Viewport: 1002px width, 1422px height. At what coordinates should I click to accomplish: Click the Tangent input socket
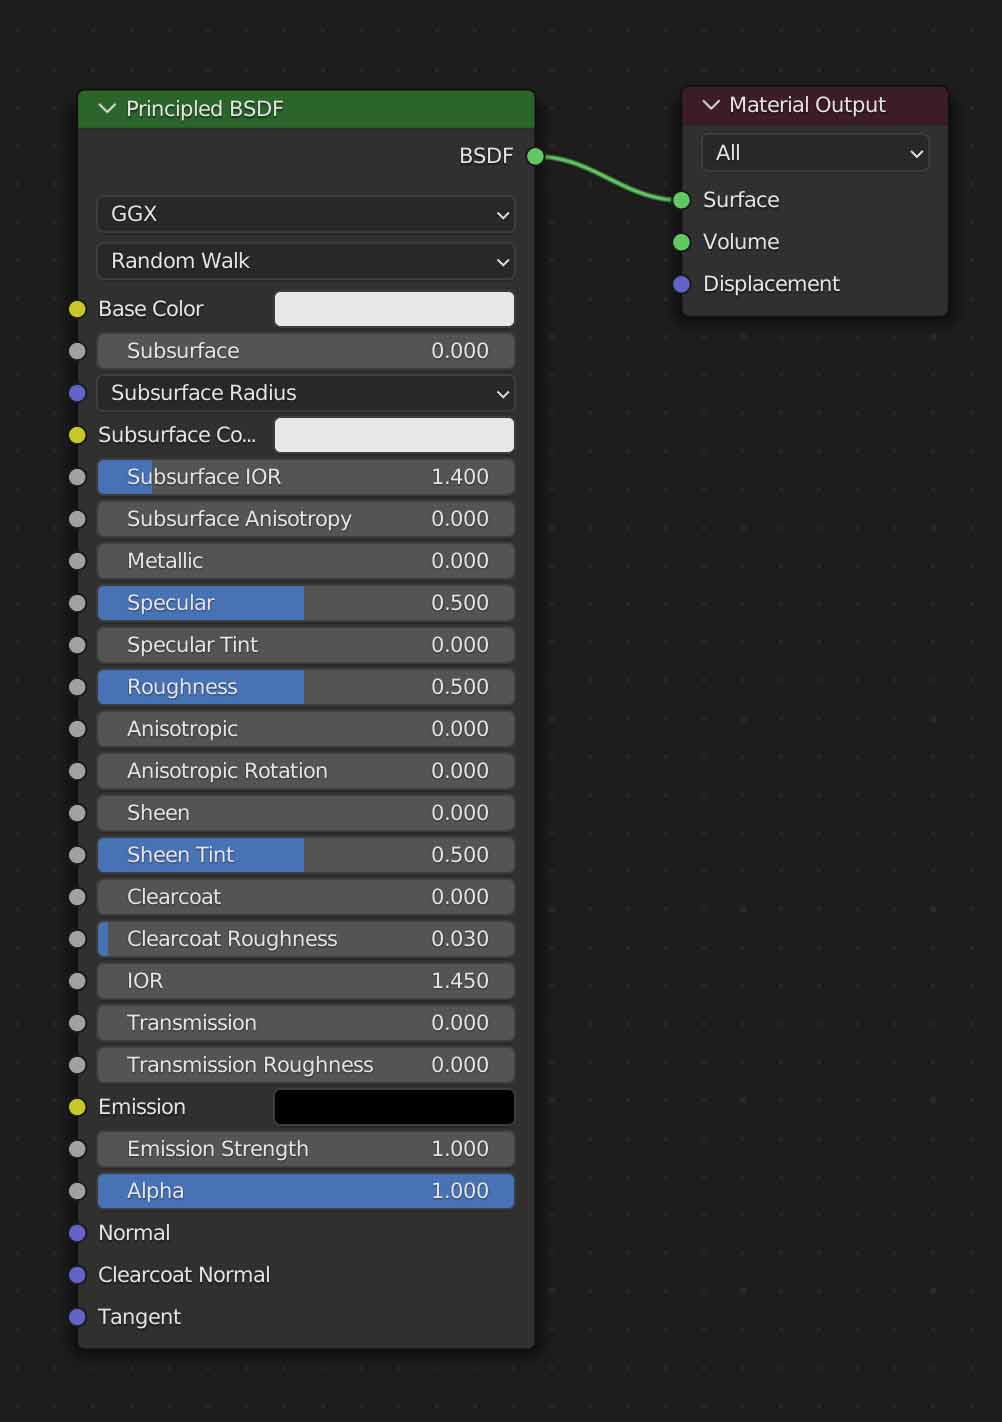coord(77,1317)
